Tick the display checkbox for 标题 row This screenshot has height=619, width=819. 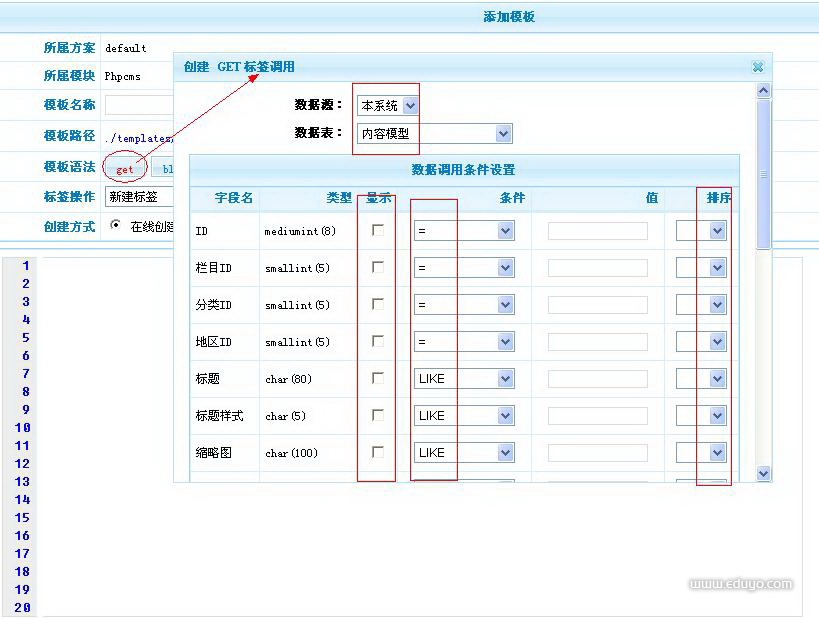378,378
